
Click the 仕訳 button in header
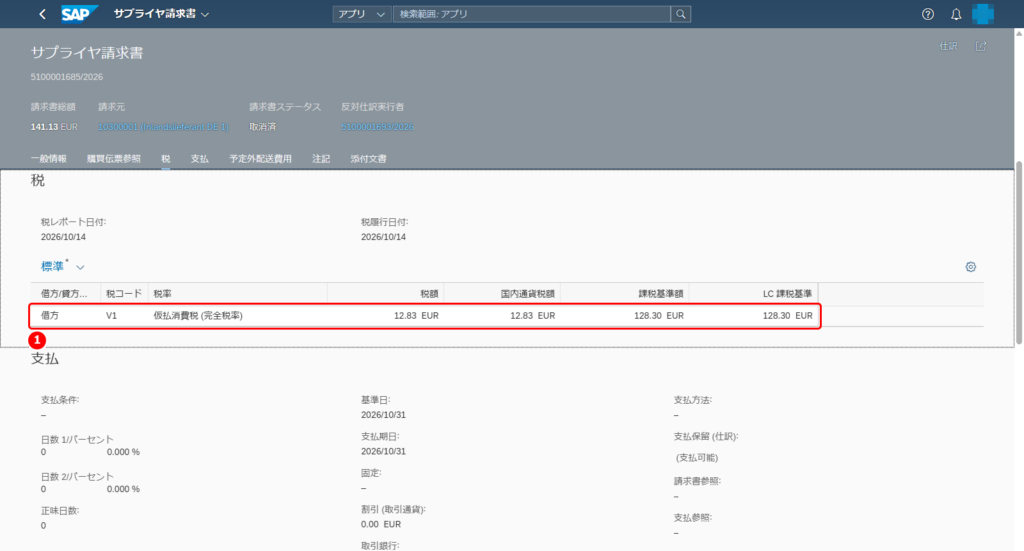(x=948, y=46)
